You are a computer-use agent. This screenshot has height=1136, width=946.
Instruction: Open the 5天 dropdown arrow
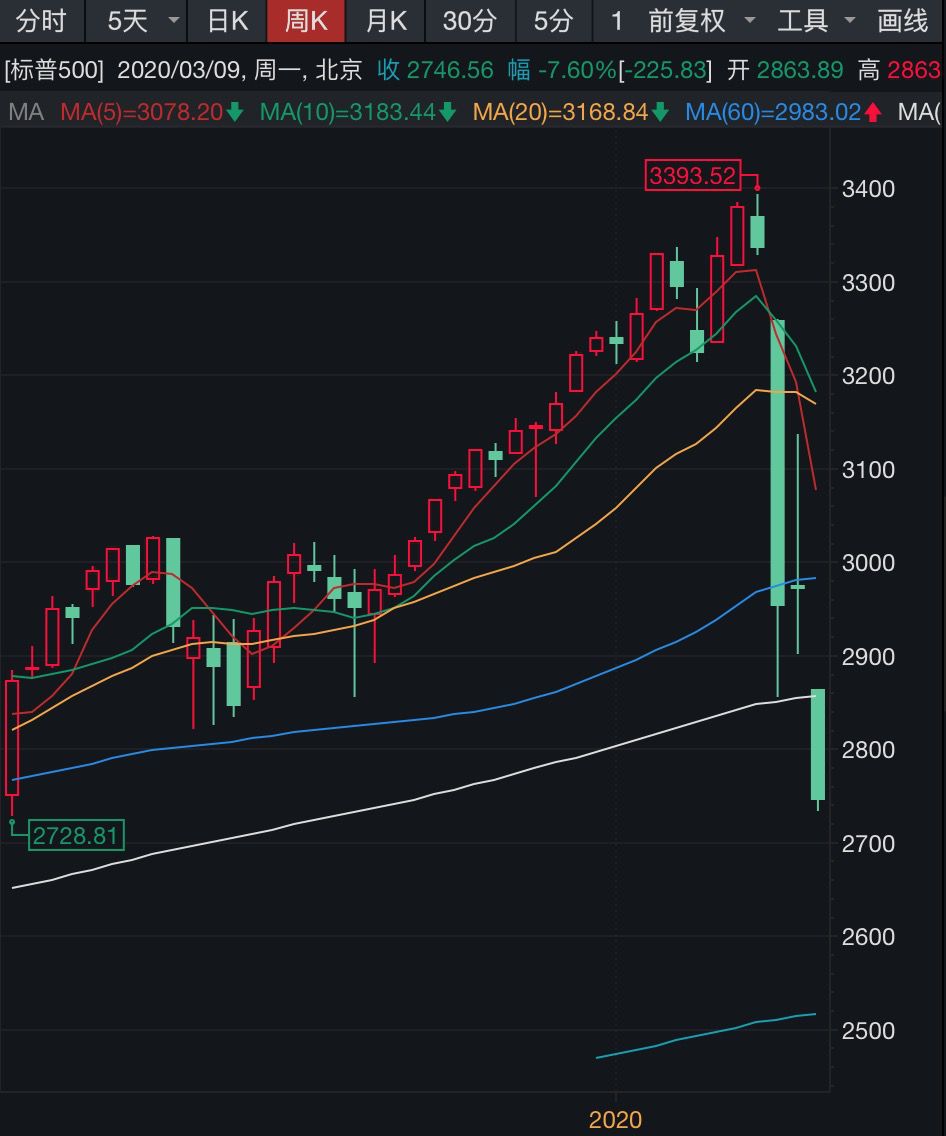tap(174, 21)
